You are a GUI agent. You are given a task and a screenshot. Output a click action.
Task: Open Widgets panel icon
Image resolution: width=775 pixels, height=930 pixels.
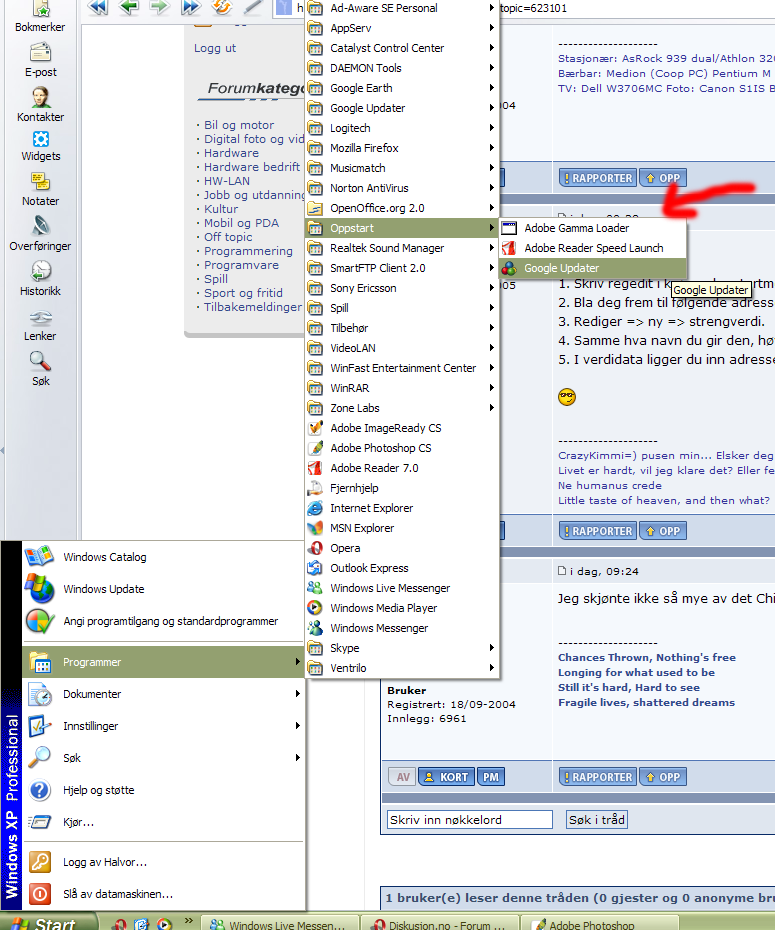point(40,139)
